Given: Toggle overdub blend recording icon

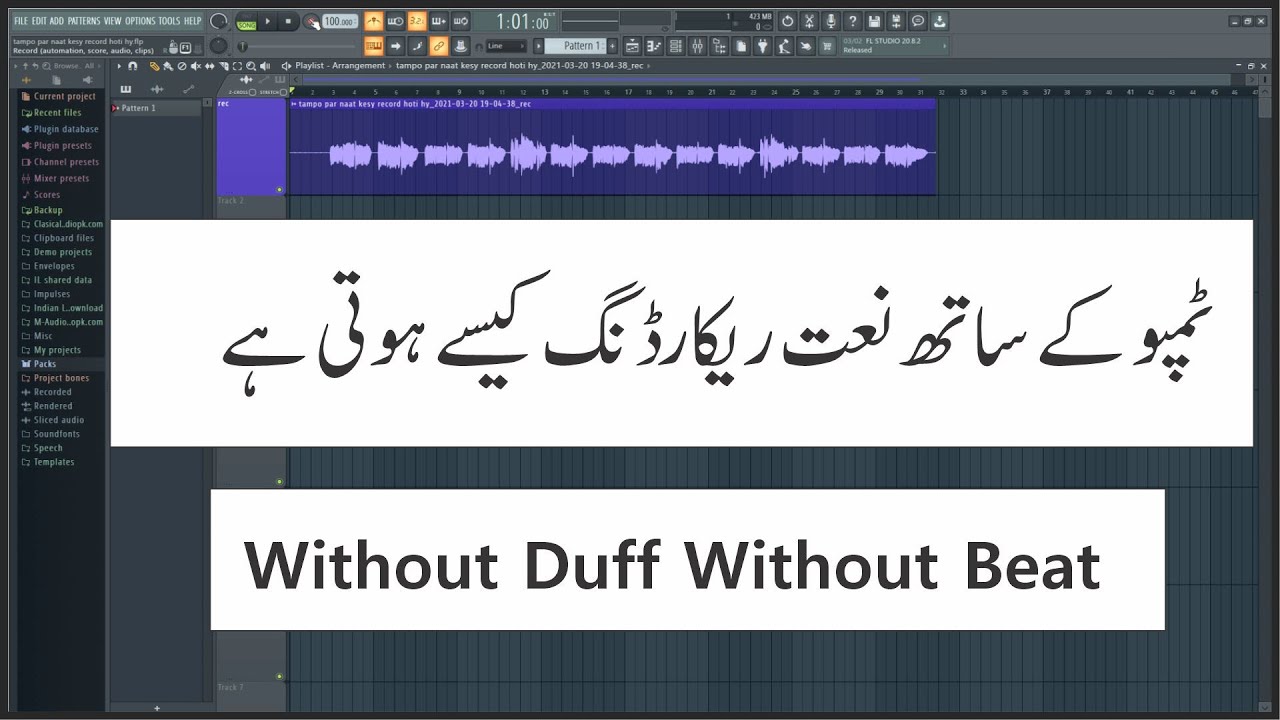Looking at the screenshot, I should click(x=439, y=21).
